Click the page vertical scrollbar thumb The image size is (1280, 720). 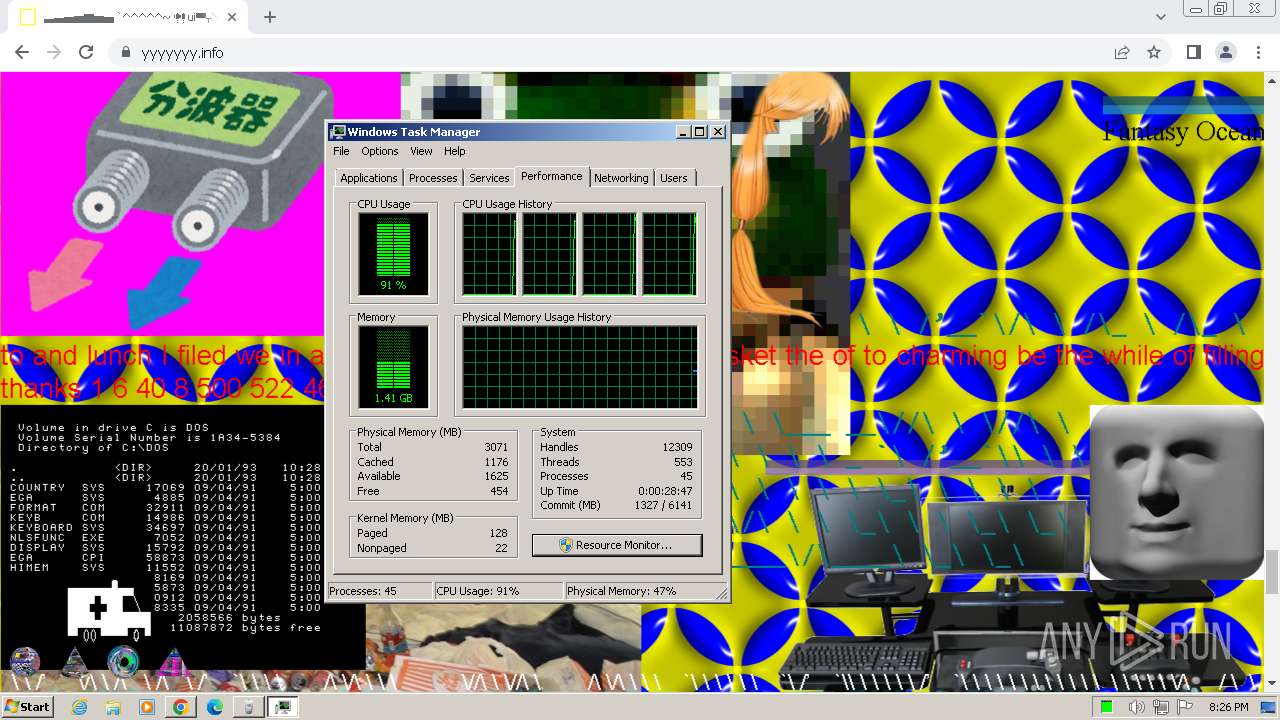(1272, 571)
